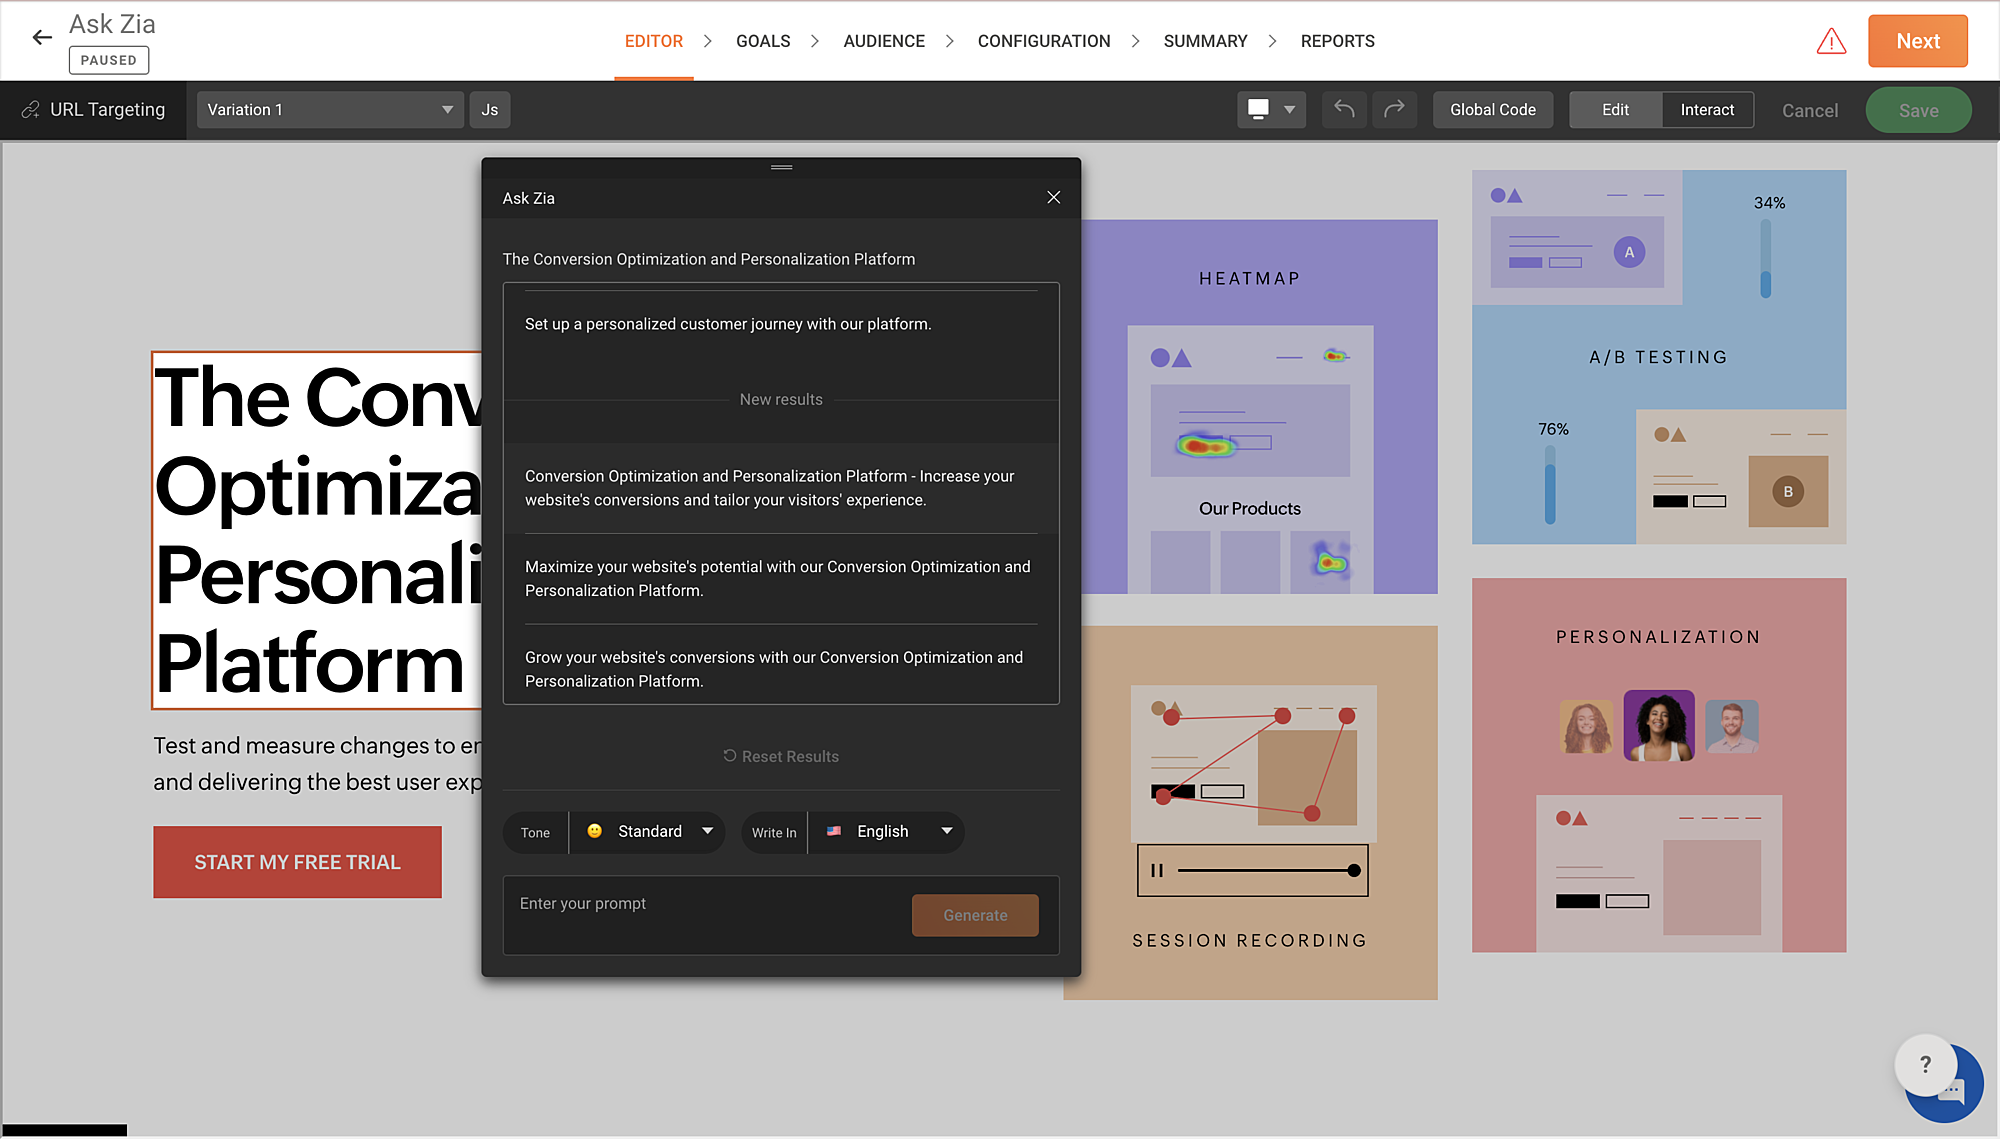Click the help question mark button
Image resolution: width=2000 pixels, height=1139 pixels.
pos(1924,1064)
